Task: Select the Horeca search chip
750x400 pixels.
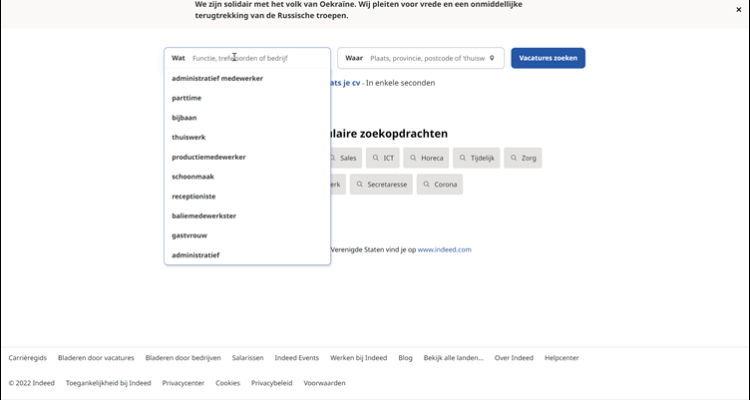Action: (426, 158)
